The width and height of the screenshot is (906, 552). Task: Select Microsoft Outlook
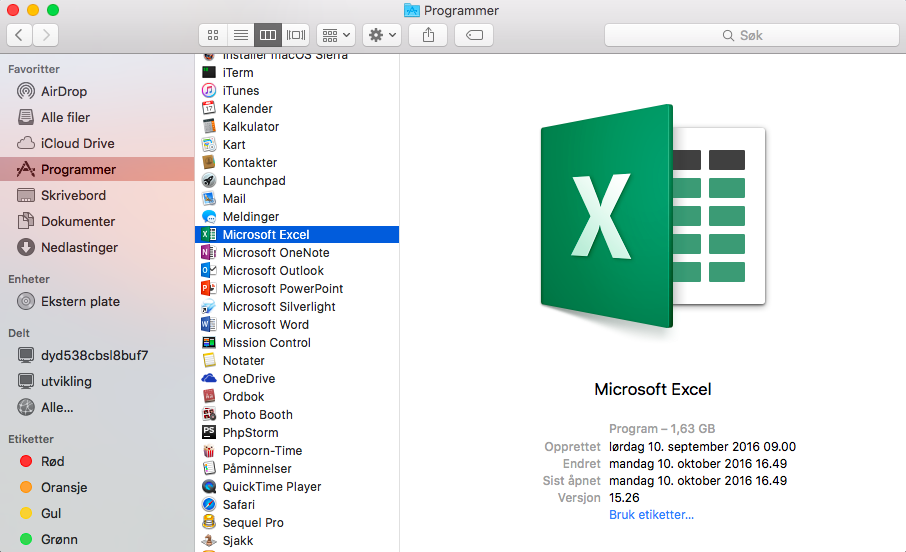click(x=297, y=271)
